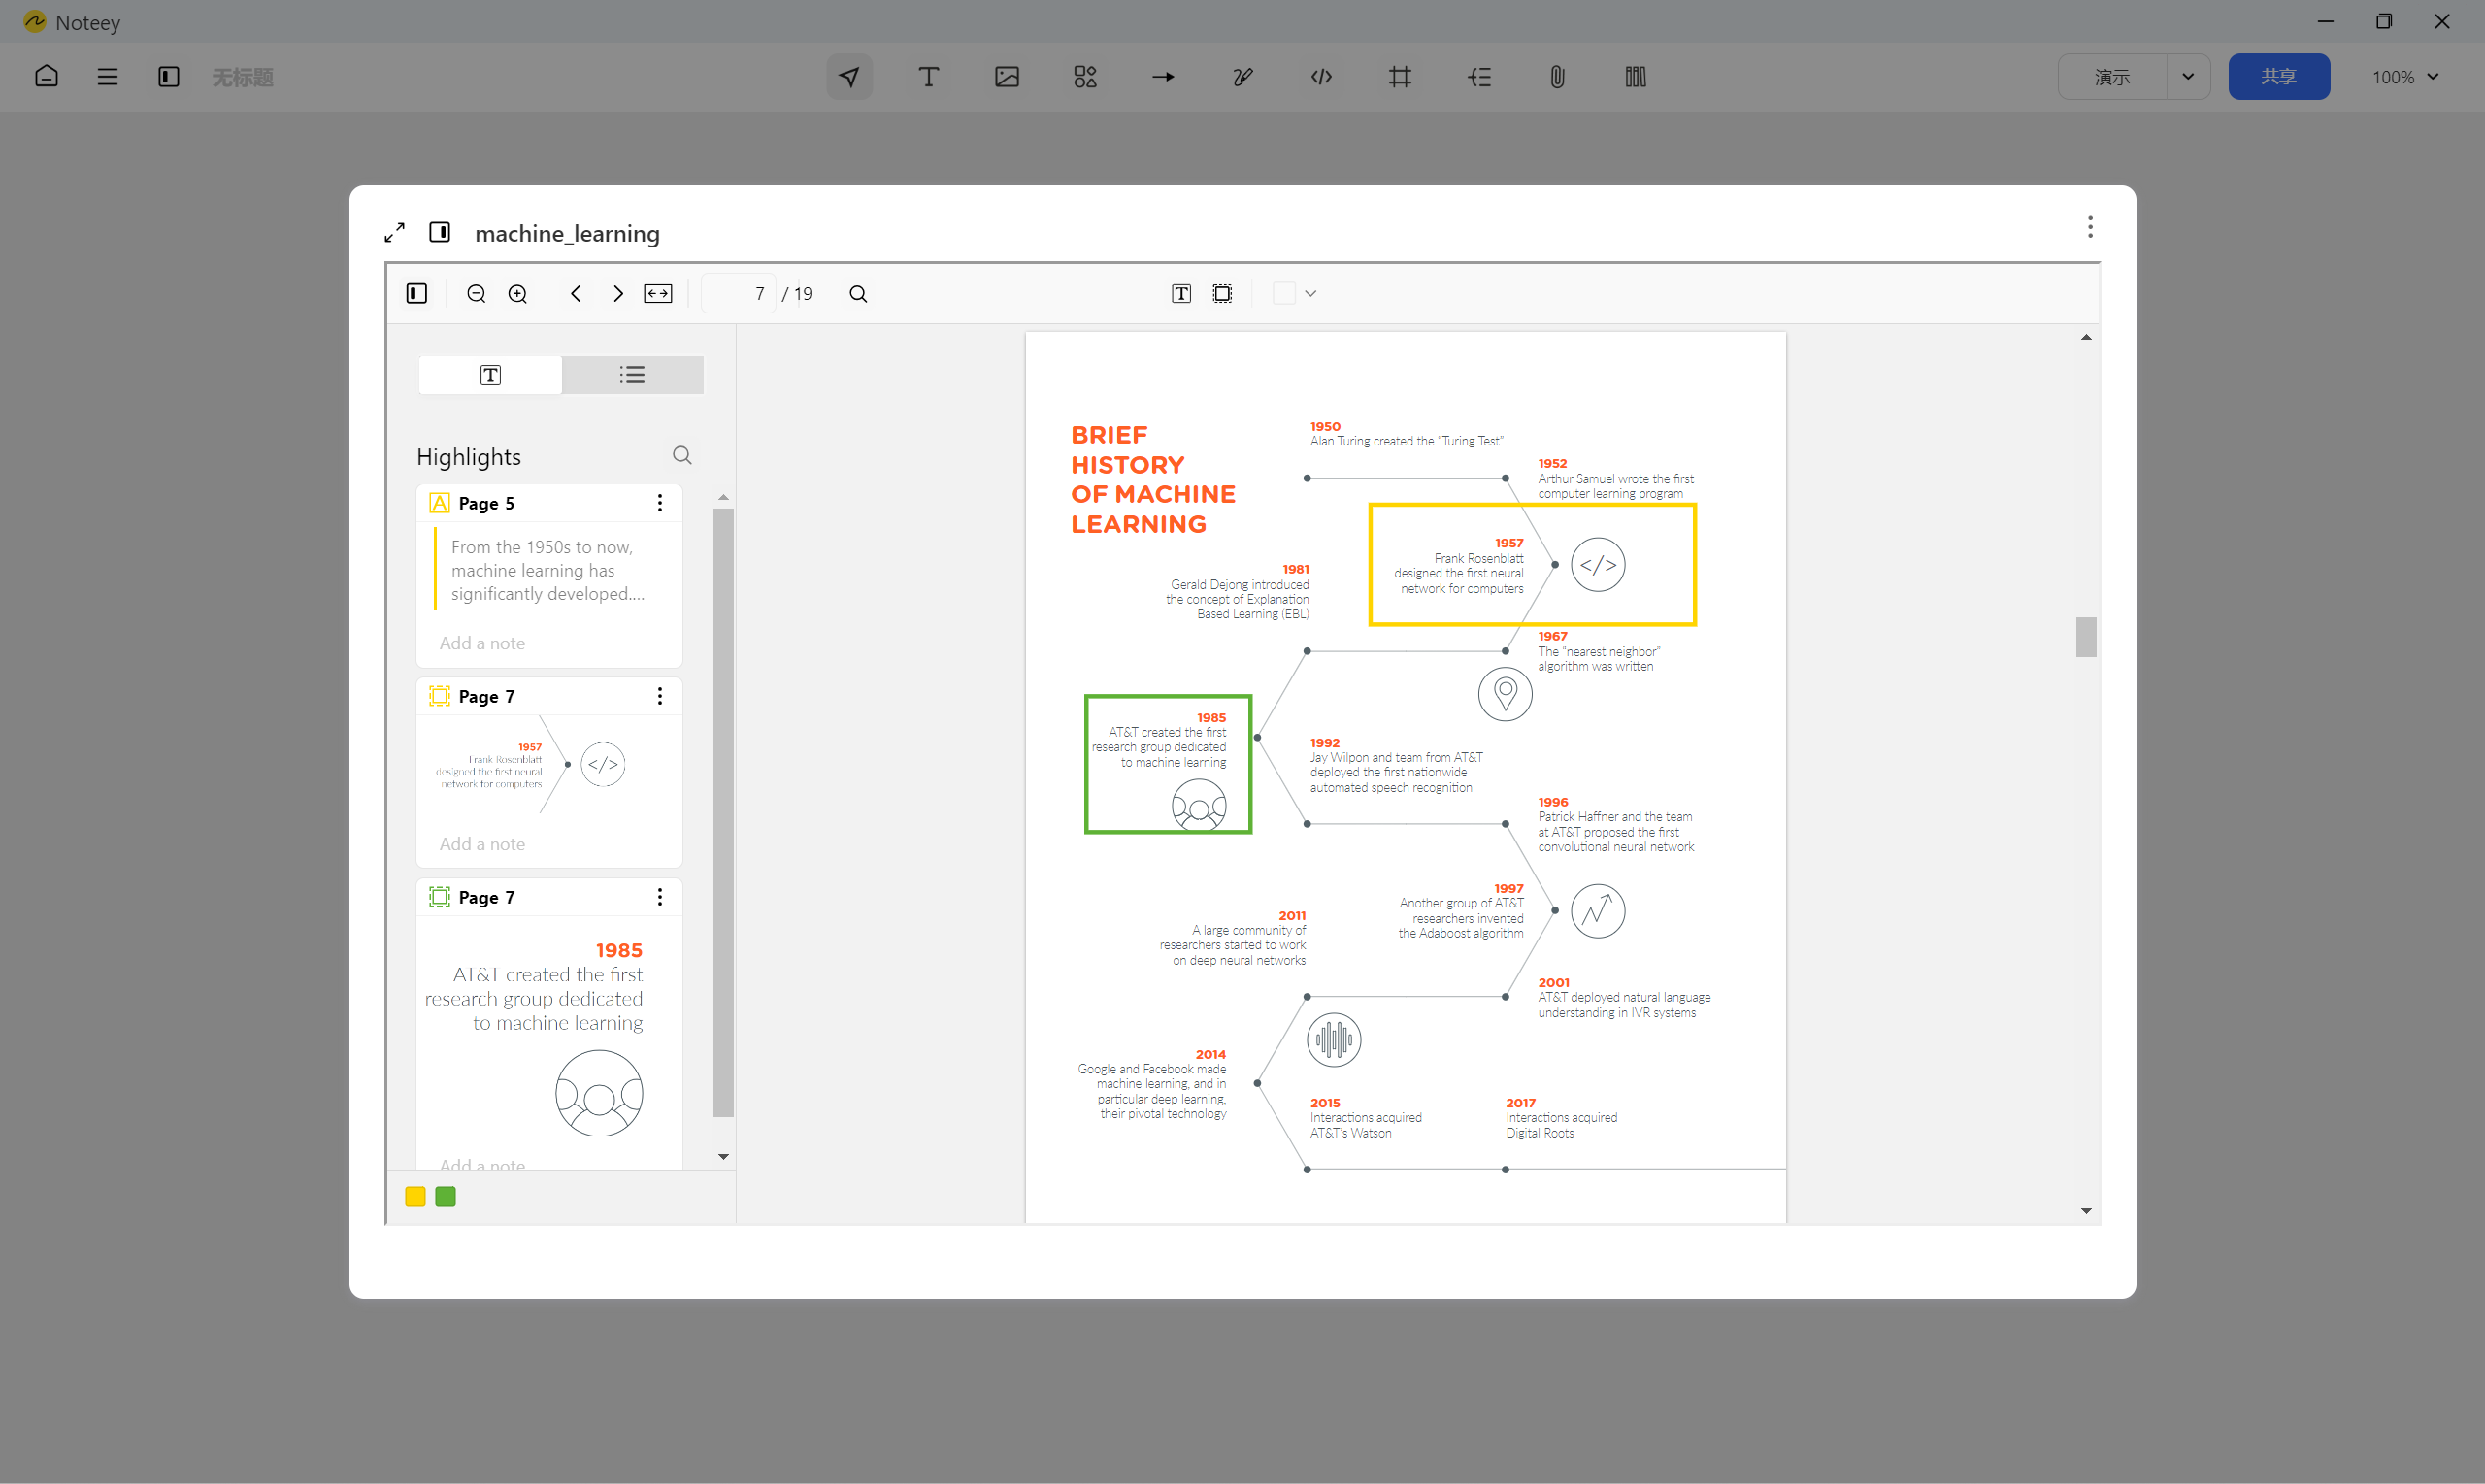Screen dimensions: 2485x1484
Task: Fit PDF page to width
Action: click(x=658, y=293)
